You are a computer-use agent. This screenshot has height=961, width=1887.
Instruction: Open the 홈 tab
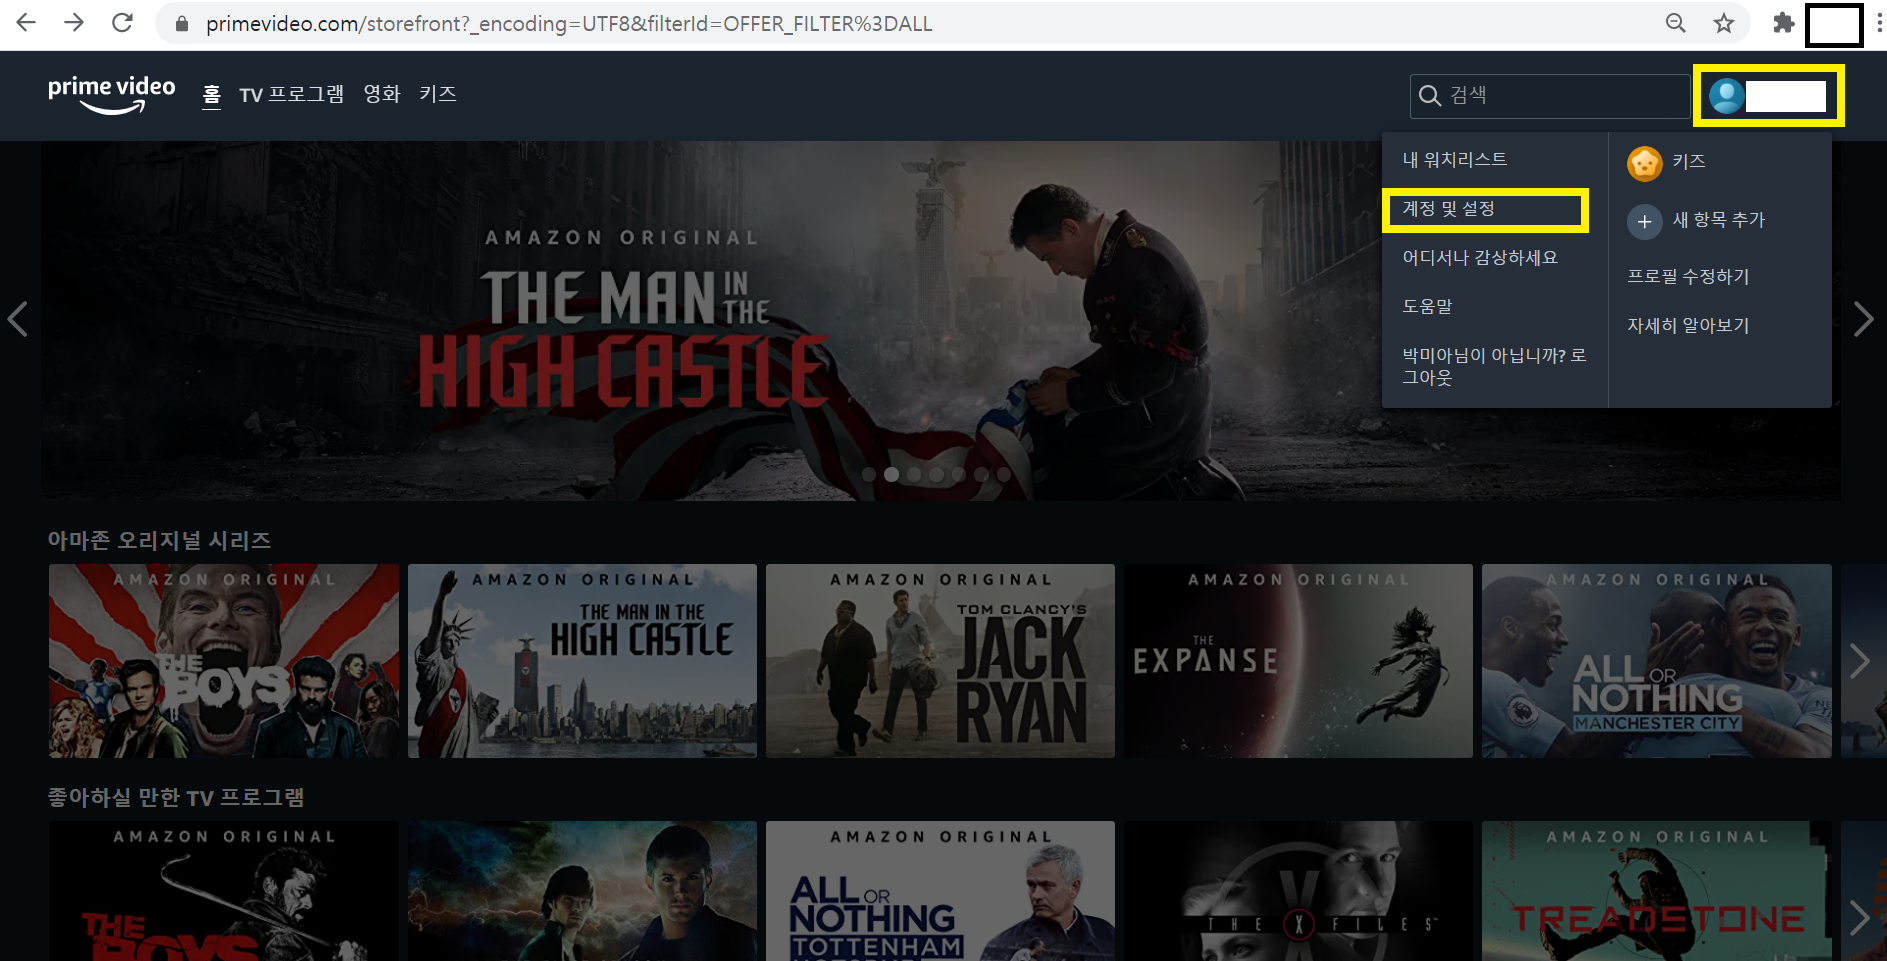tap(211, 96)
